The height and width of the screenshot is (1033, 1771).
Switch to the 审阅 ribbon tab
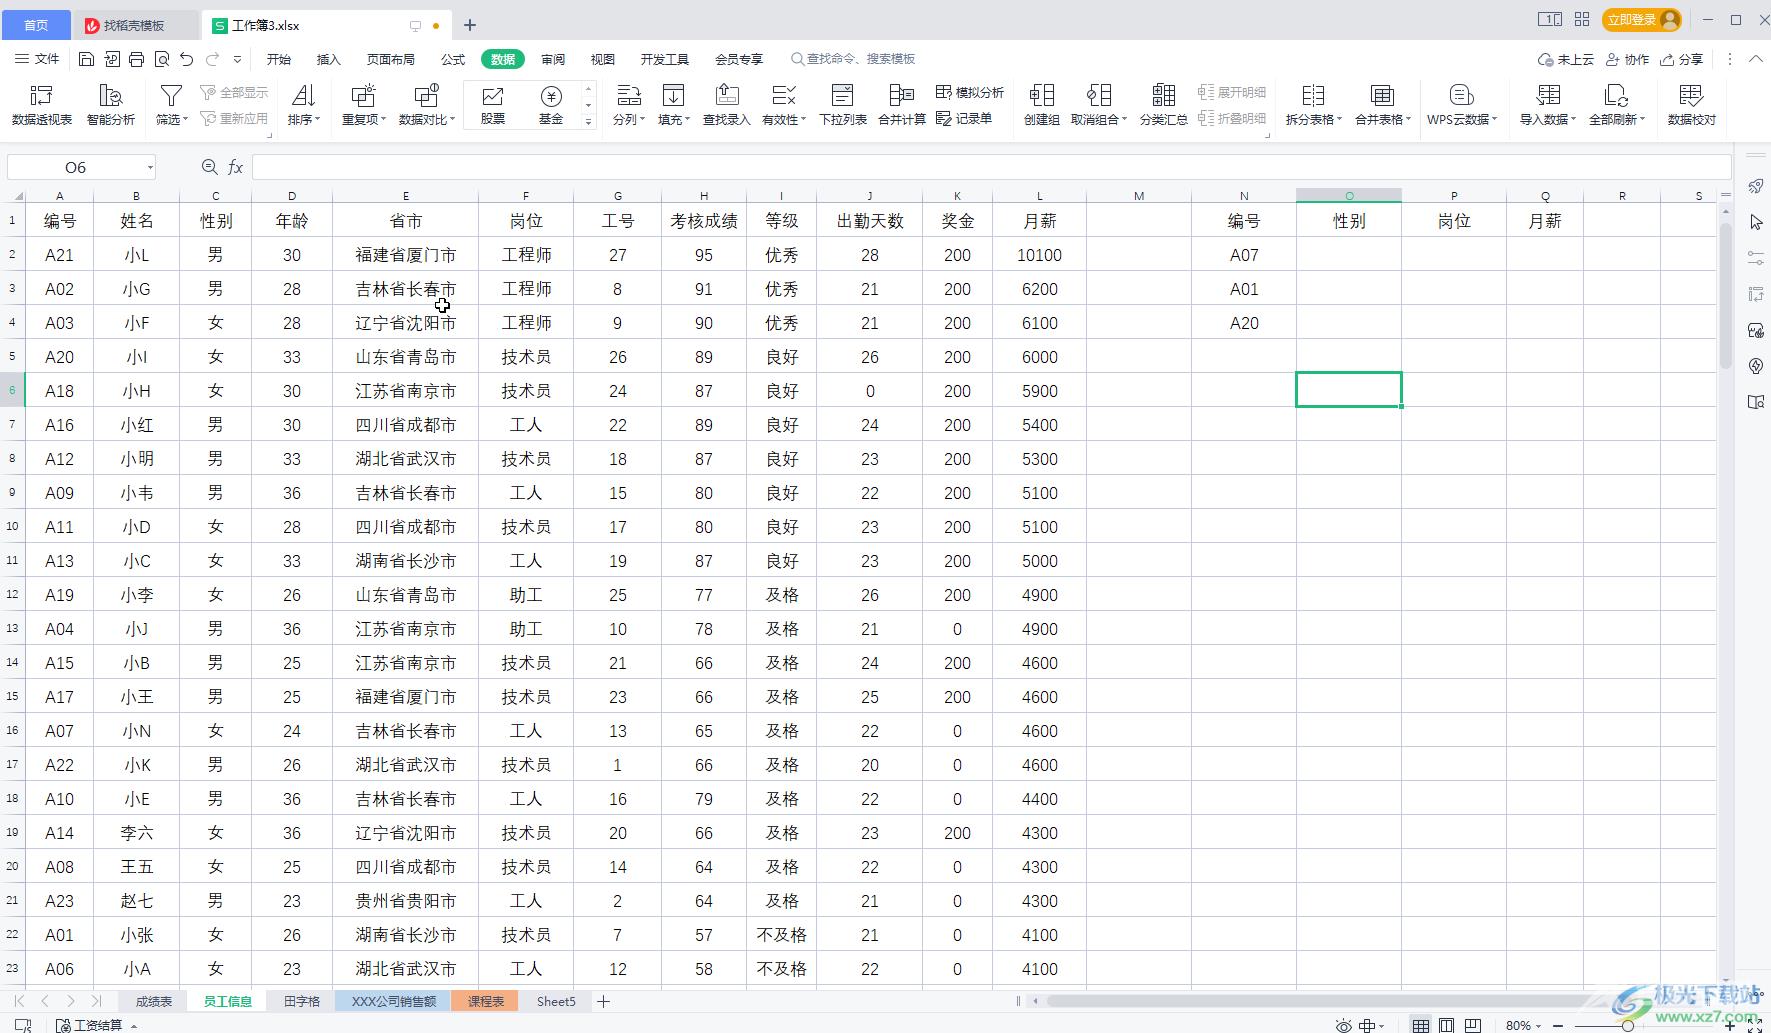point(553,59)
